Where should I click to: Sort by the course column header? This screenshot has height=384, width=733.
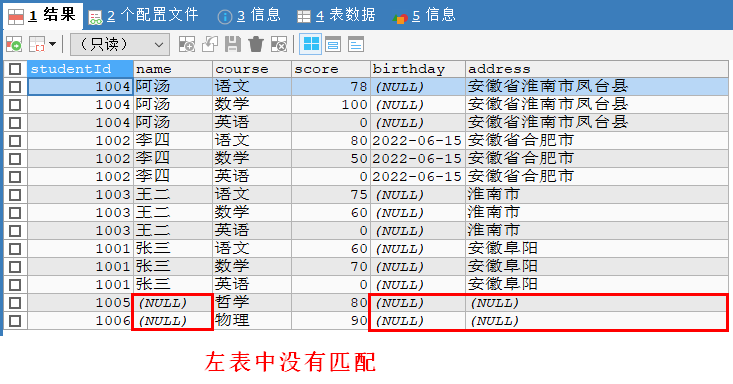[252, 69]
